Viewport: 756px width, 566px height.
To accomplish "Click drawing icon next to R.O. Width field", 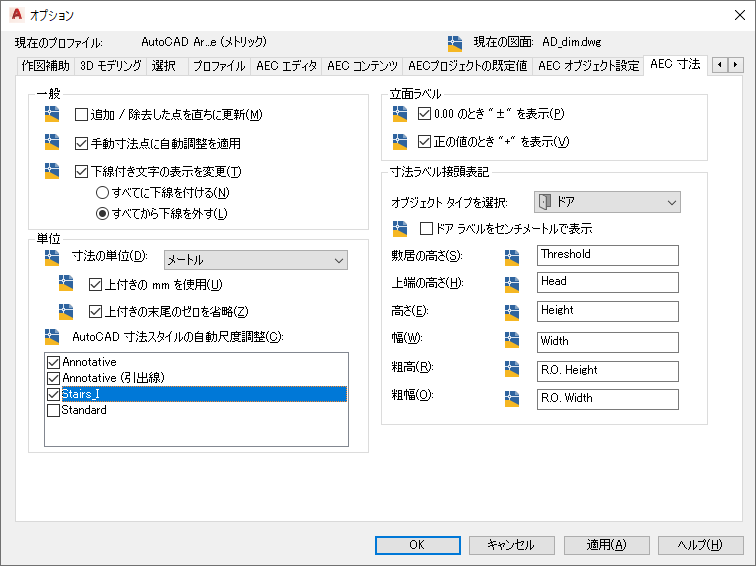I will [x=512, y=398].
